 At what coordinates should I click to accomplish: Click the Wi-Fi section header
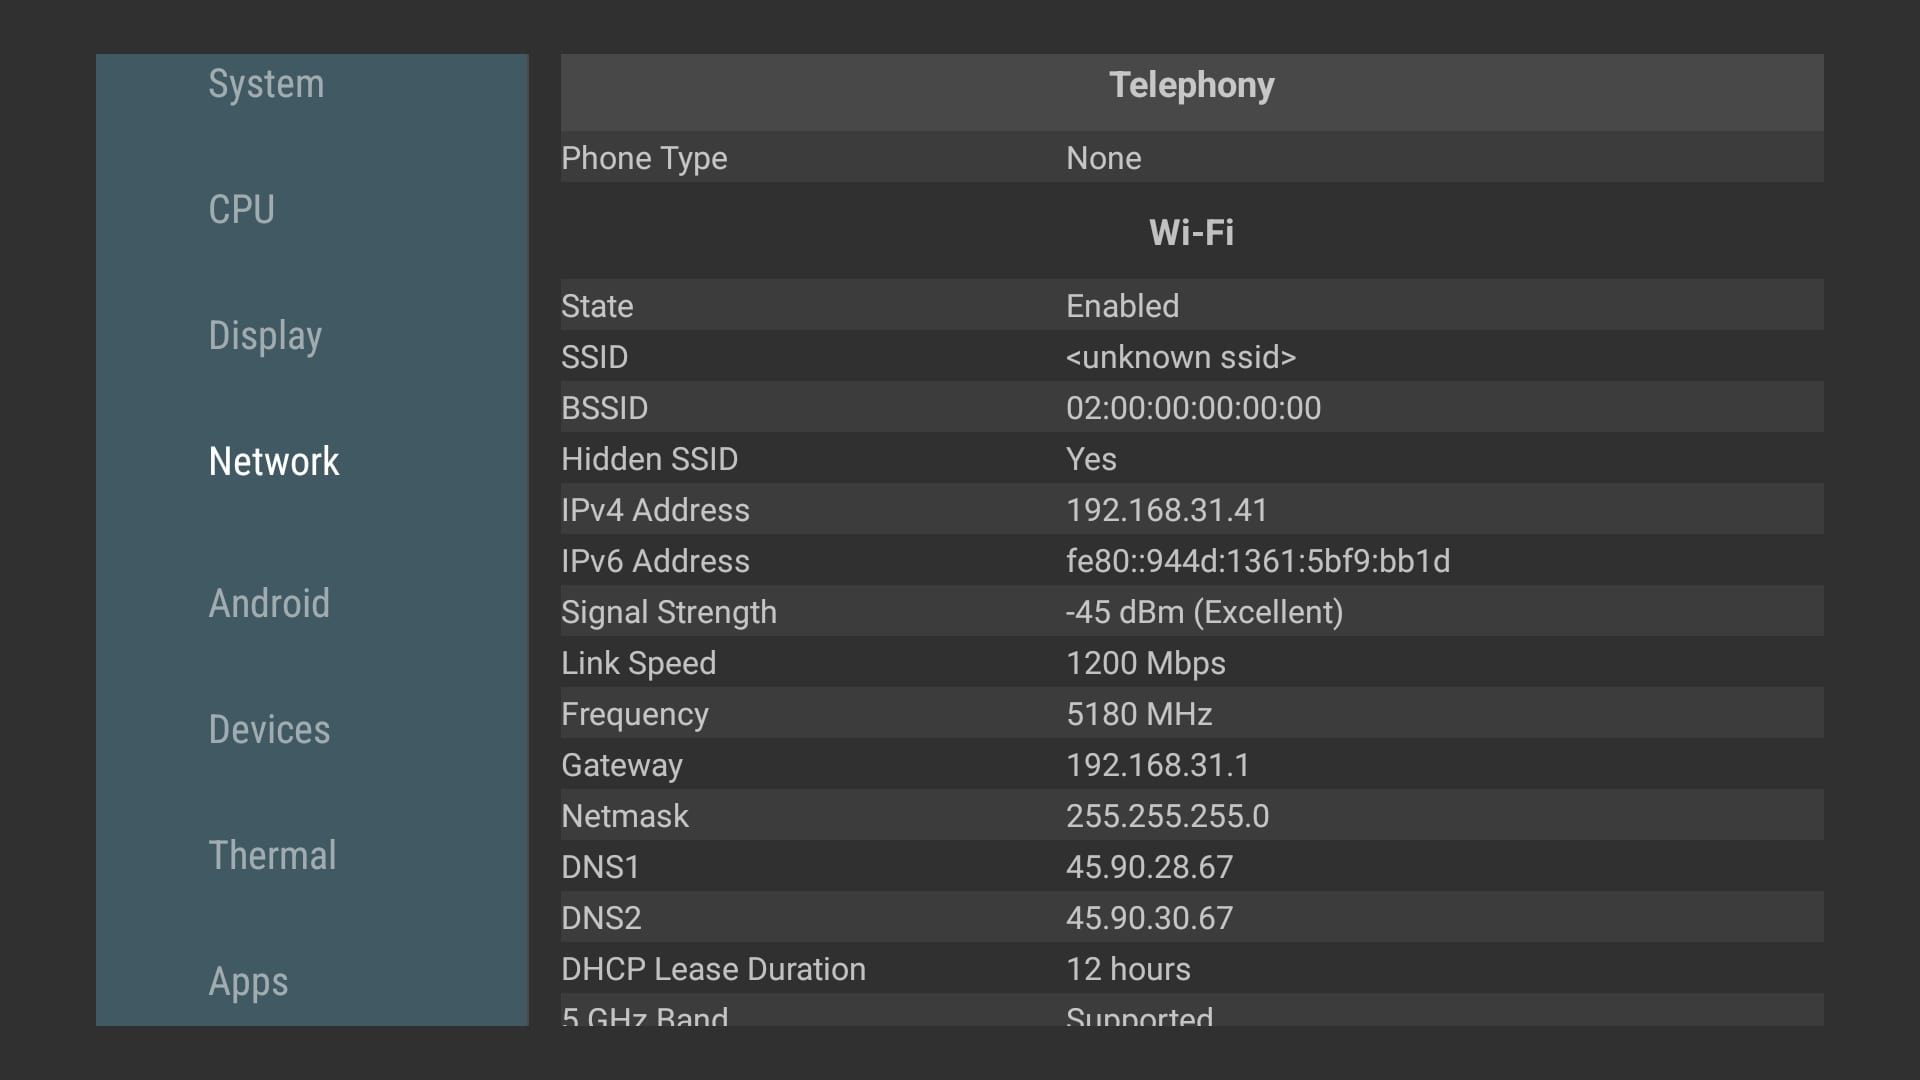pos(1191,233)
